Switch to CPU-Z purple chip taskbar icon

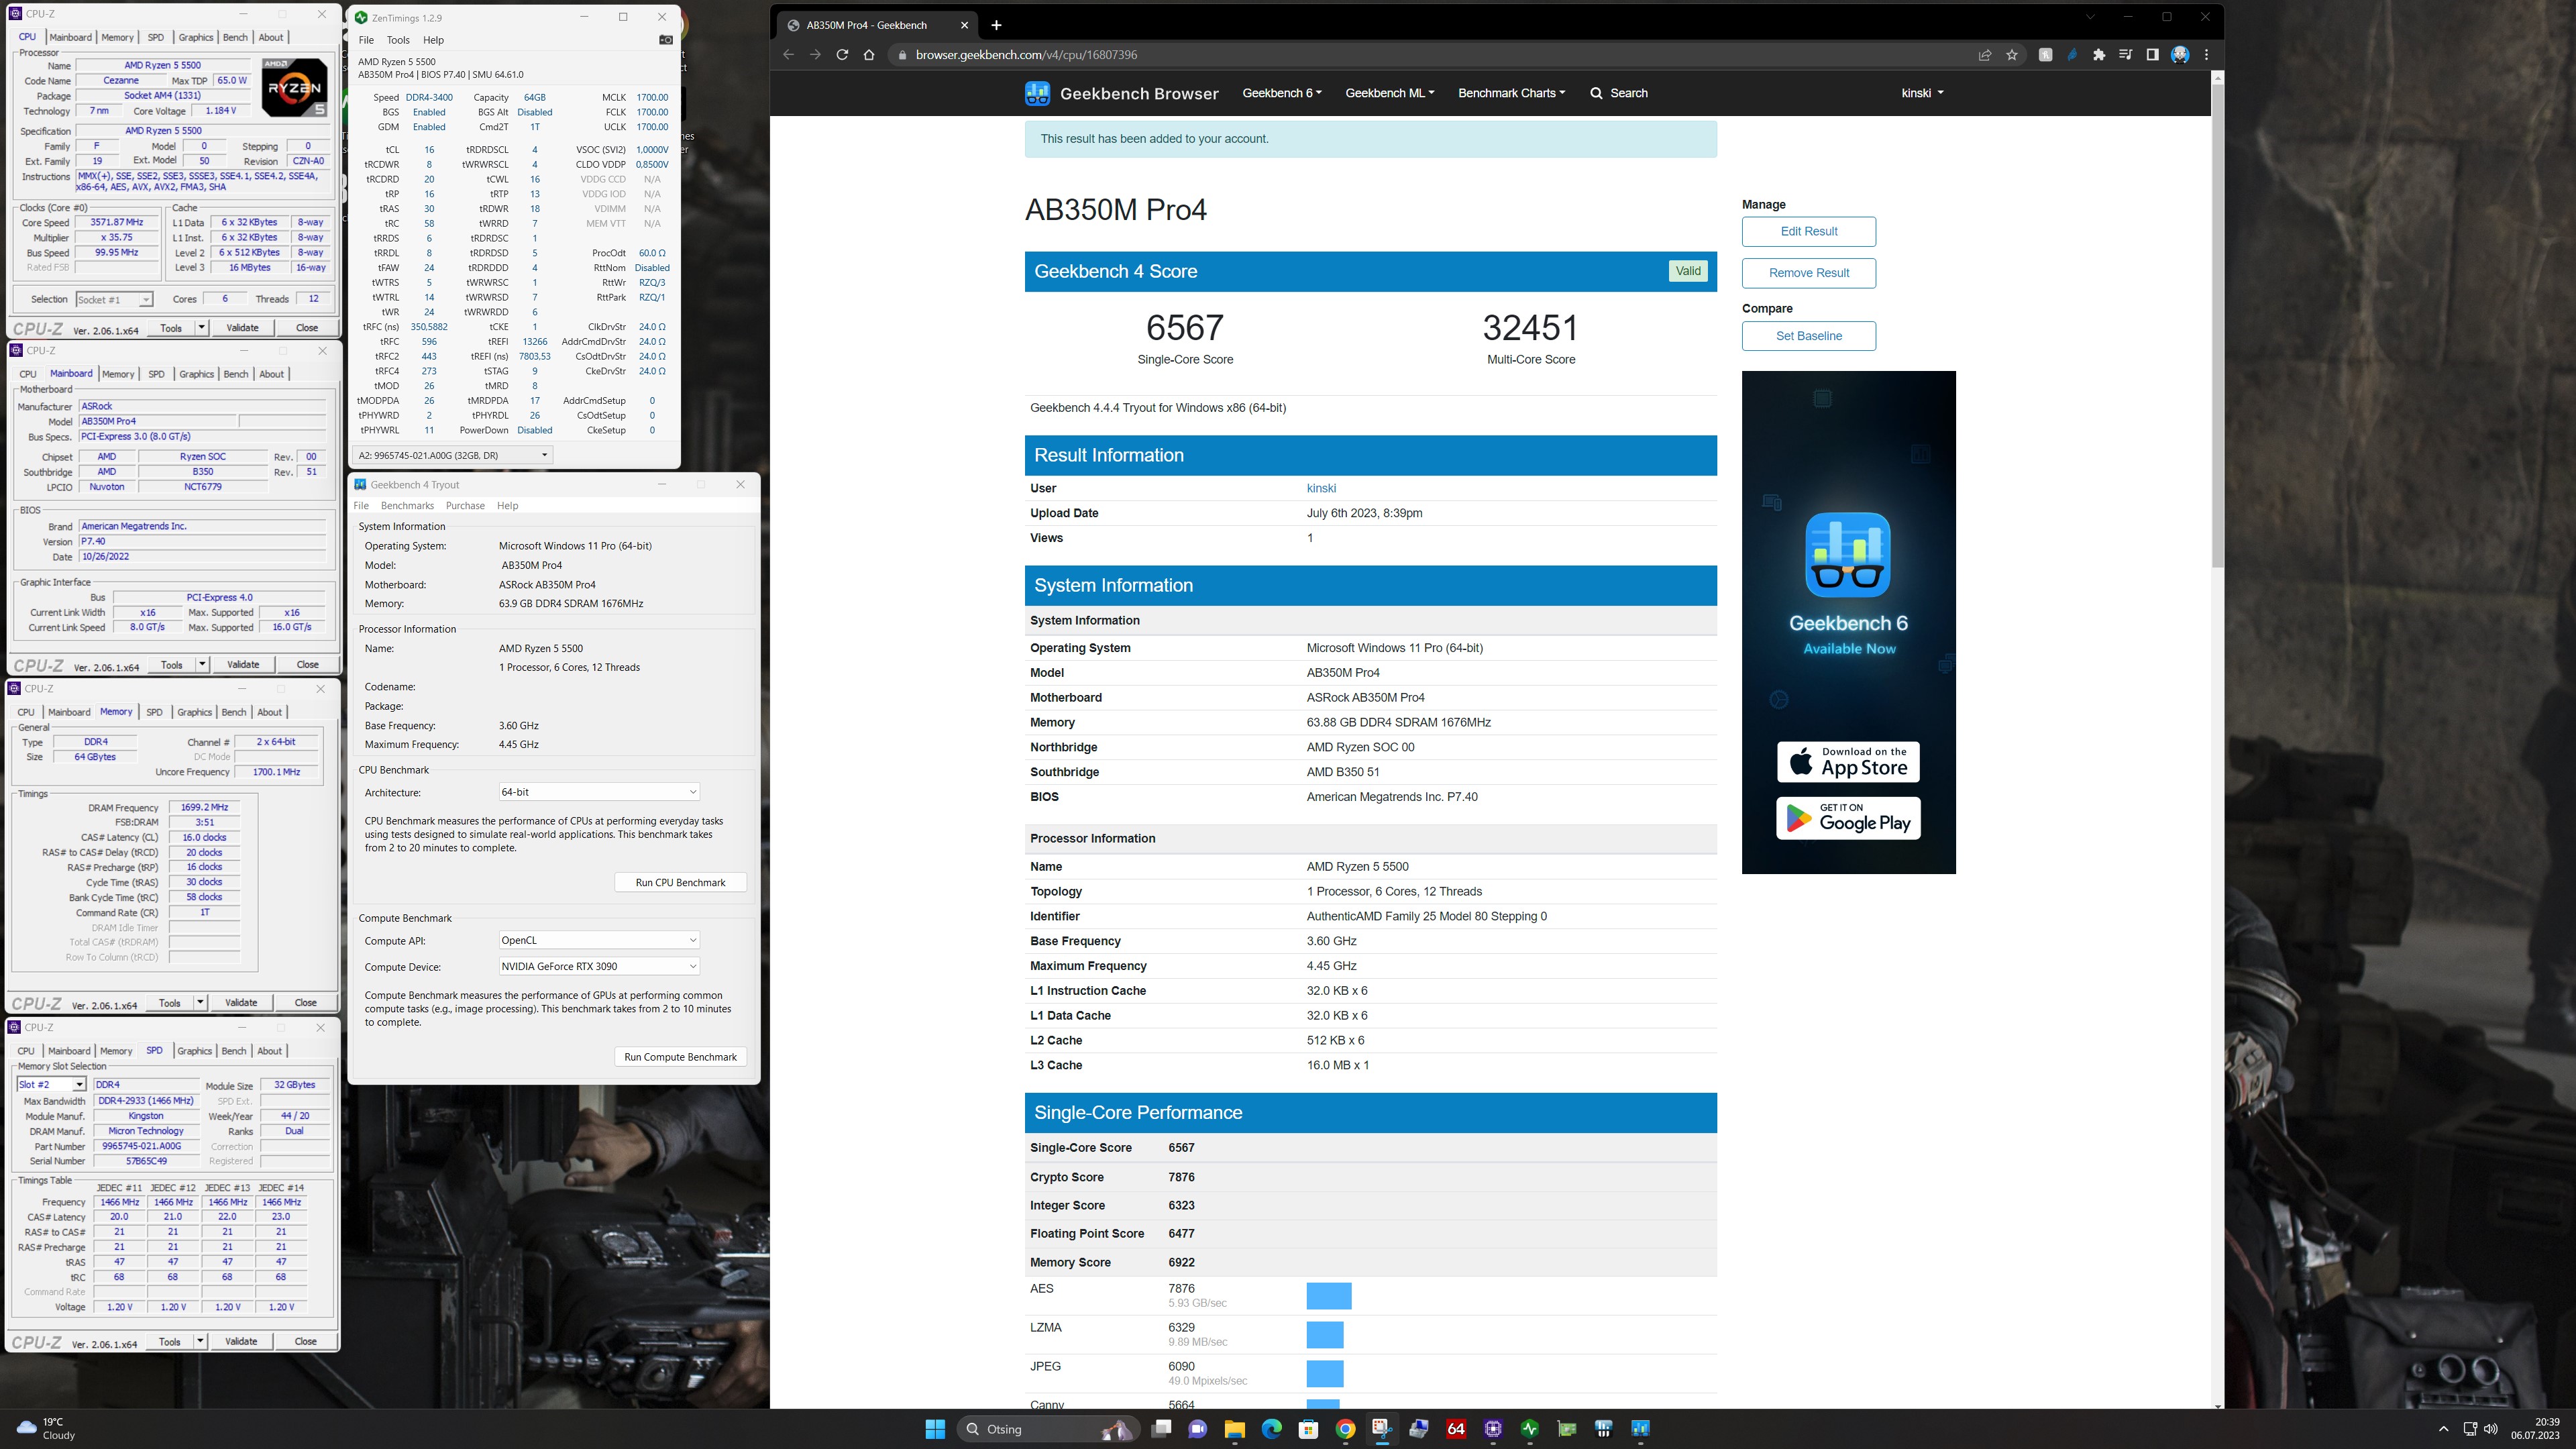1493,1429
